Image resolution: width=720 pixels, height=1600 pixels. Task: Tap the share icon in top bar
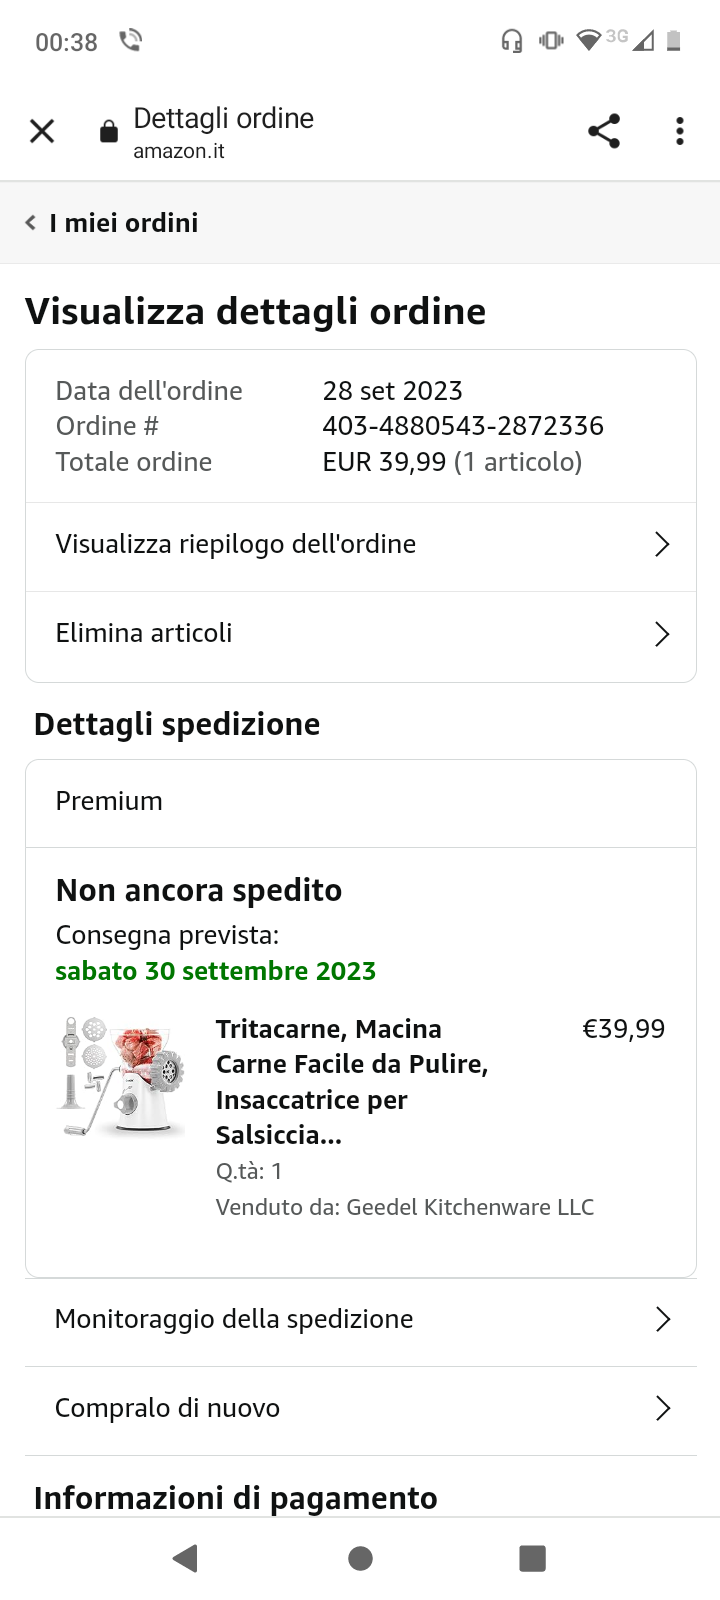(x=604, y=131)
